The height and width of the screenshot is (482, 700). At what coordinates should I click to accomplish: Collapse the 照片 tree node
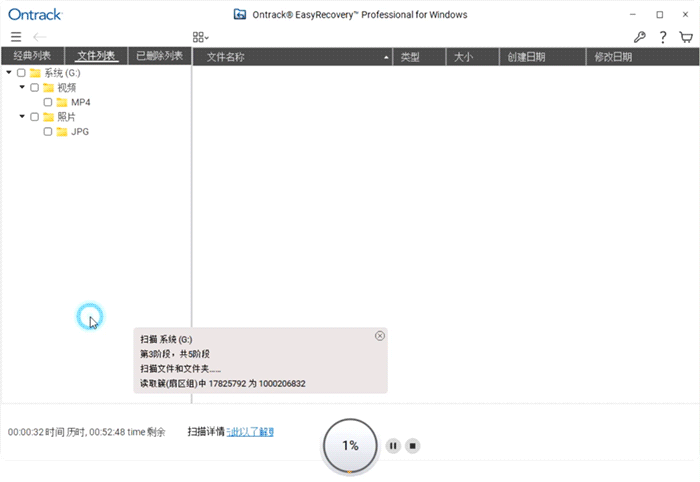[x=22, y=116]
